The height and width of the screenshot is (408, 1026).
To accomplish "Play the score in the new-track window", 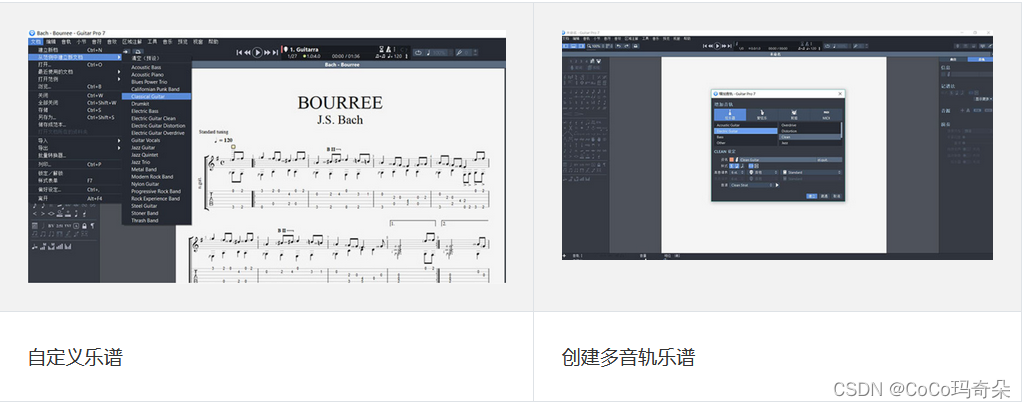I will 717,46.
